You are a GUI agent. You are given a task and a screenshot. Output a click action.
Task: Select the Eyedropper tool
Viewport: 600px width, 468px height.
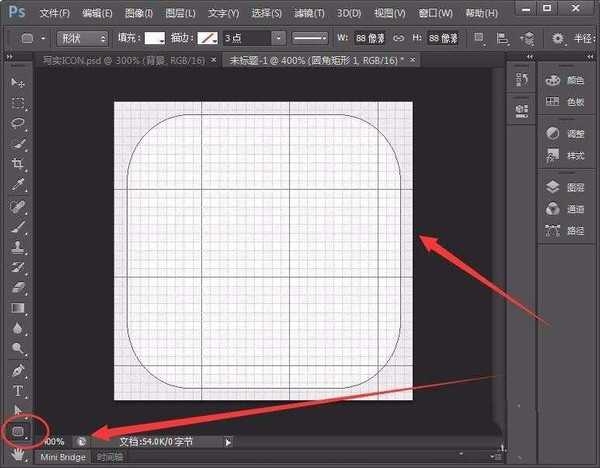[x=17, y=184]
